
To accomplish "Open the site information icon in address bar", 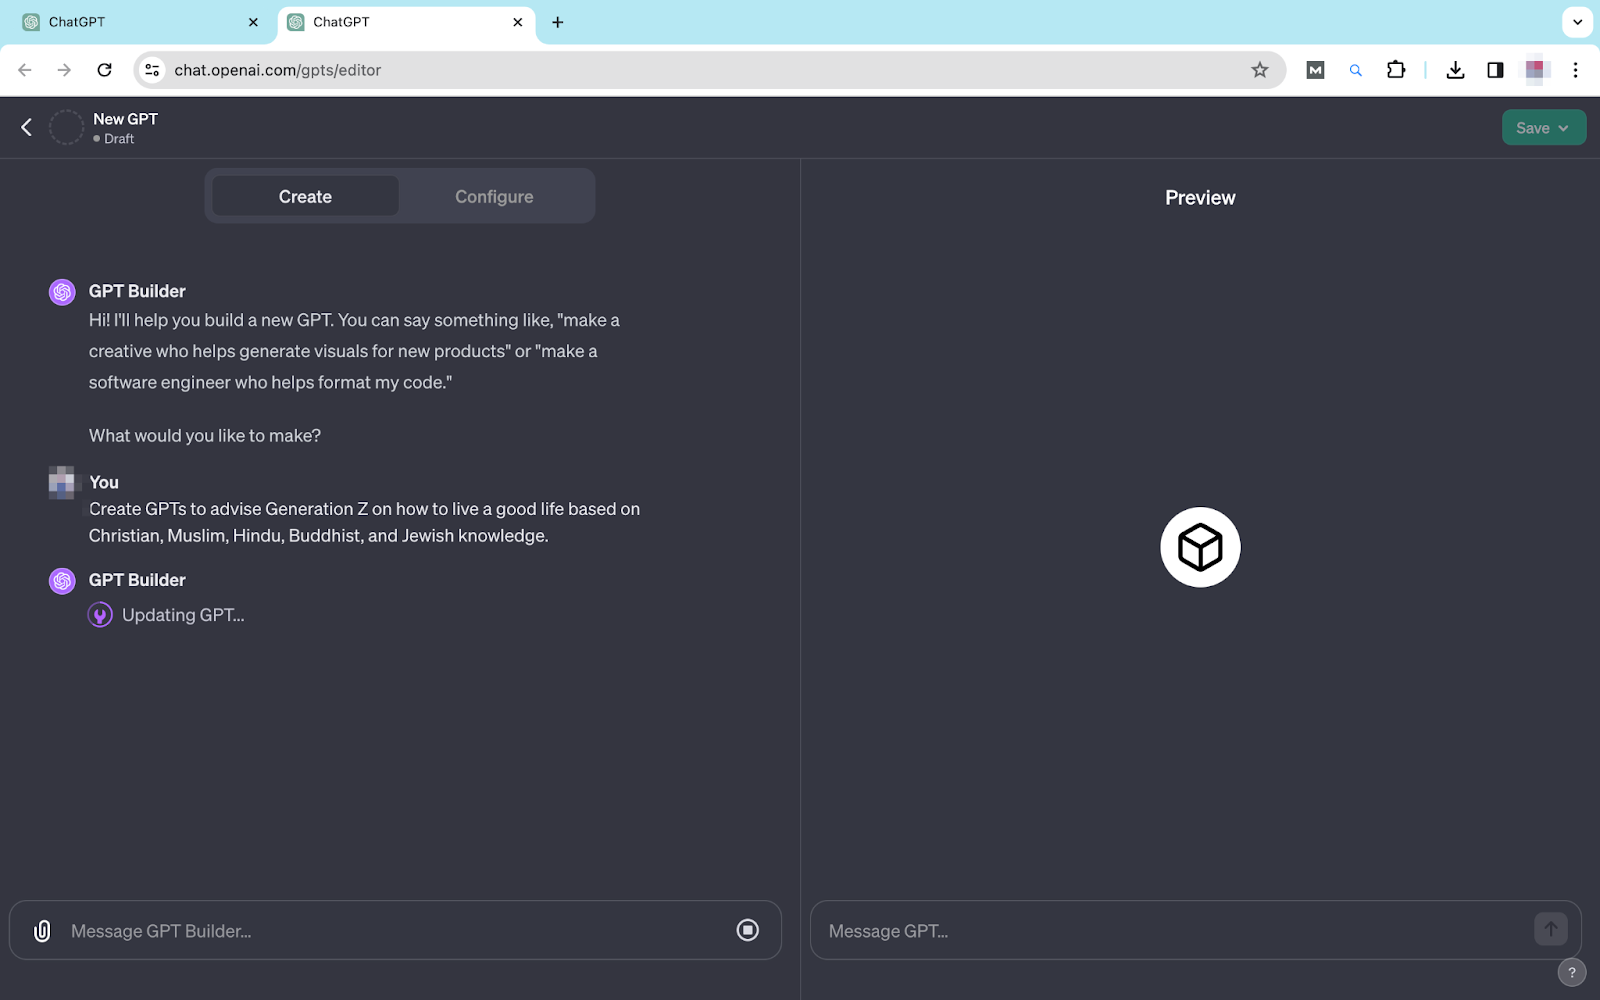I will 152,70.
